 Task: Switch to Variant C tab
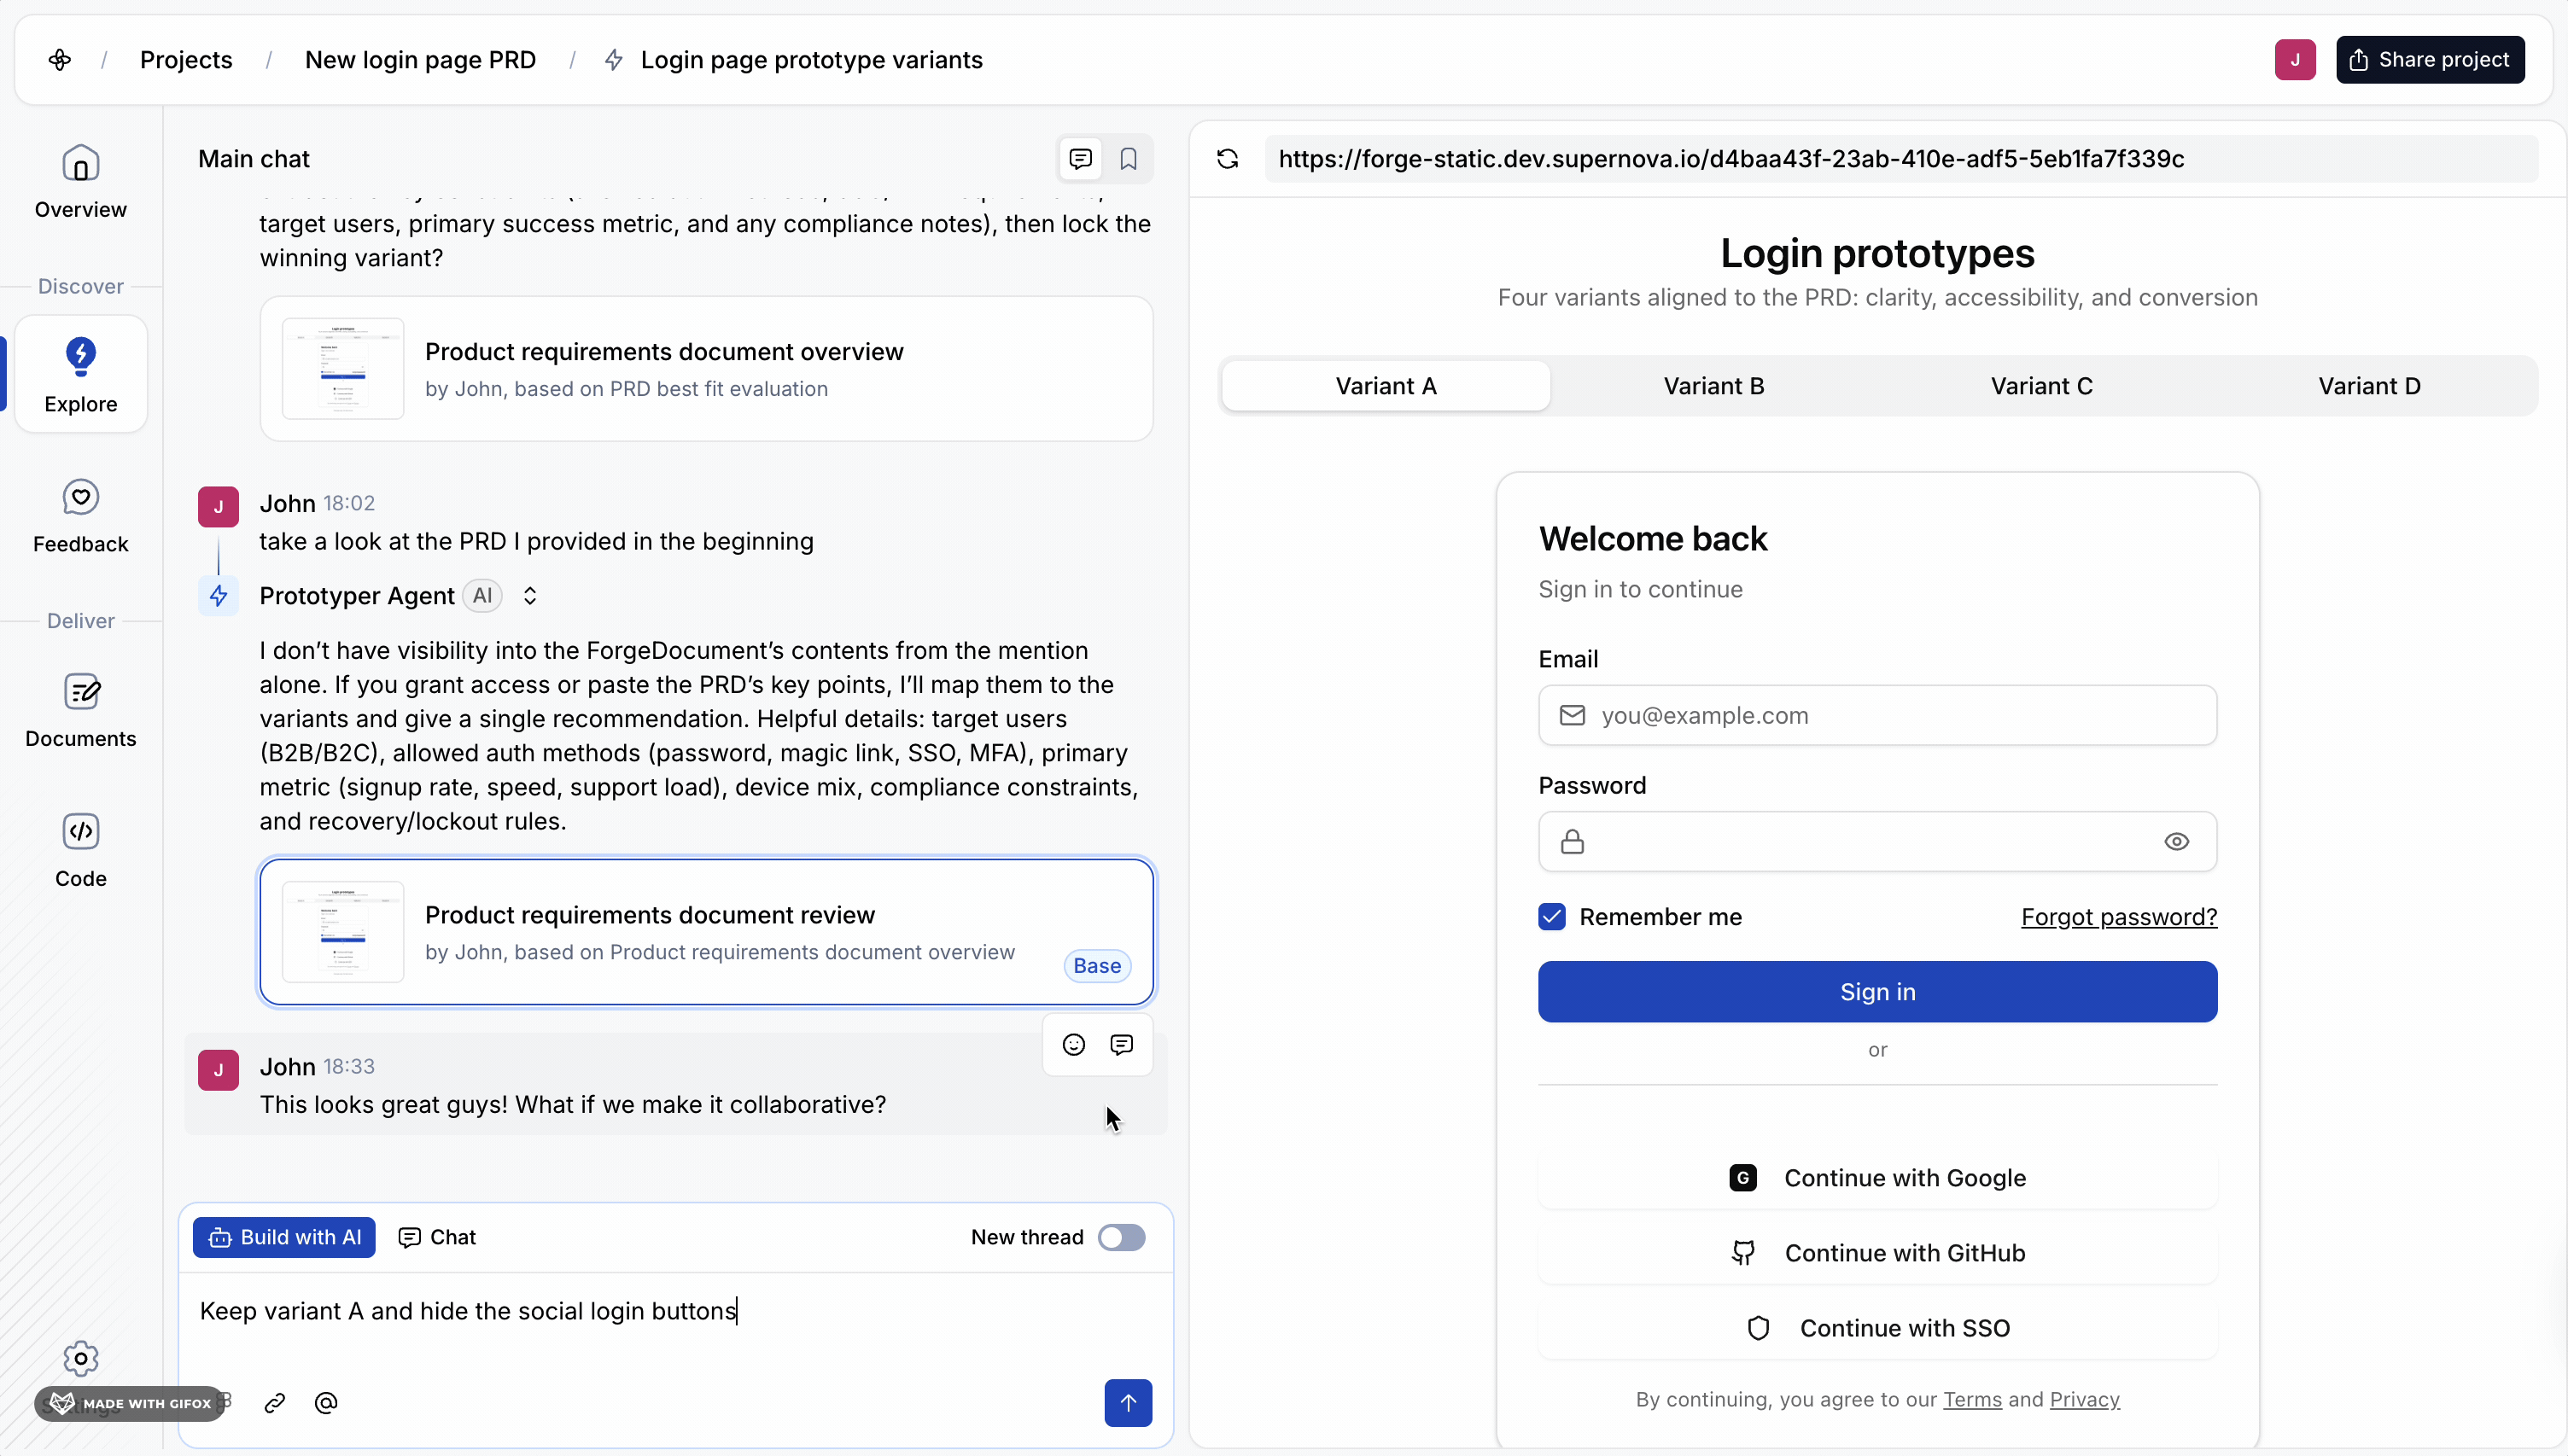tap(2041, 386)
